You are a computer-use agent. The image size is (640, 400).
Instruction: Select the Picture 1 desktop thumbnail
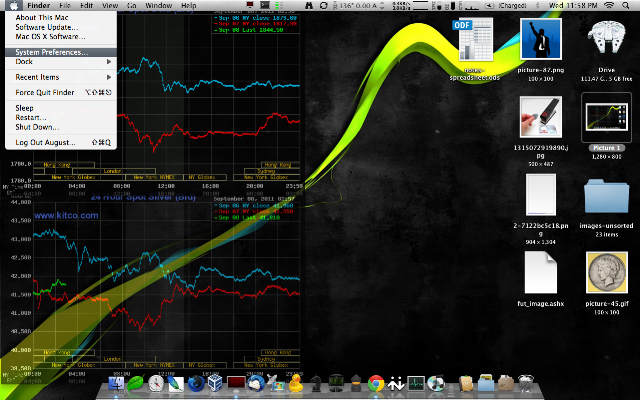click(x=607, y=118)
